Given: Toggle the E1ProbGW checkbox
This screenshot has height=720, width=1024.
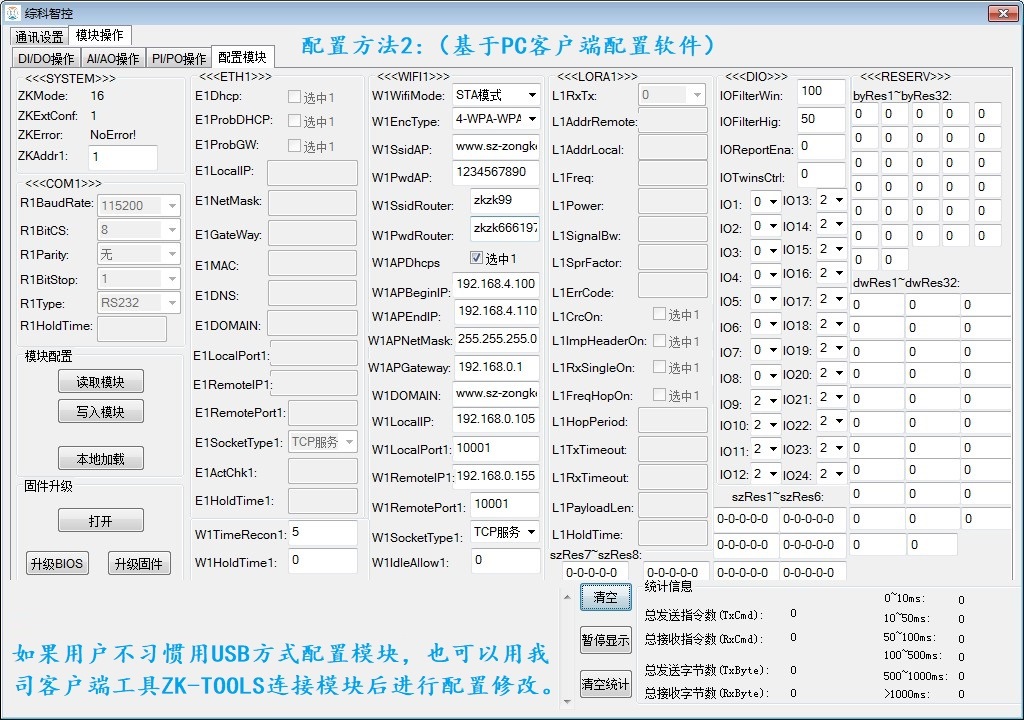Looking at the screenshot, I should coord(295,146).
